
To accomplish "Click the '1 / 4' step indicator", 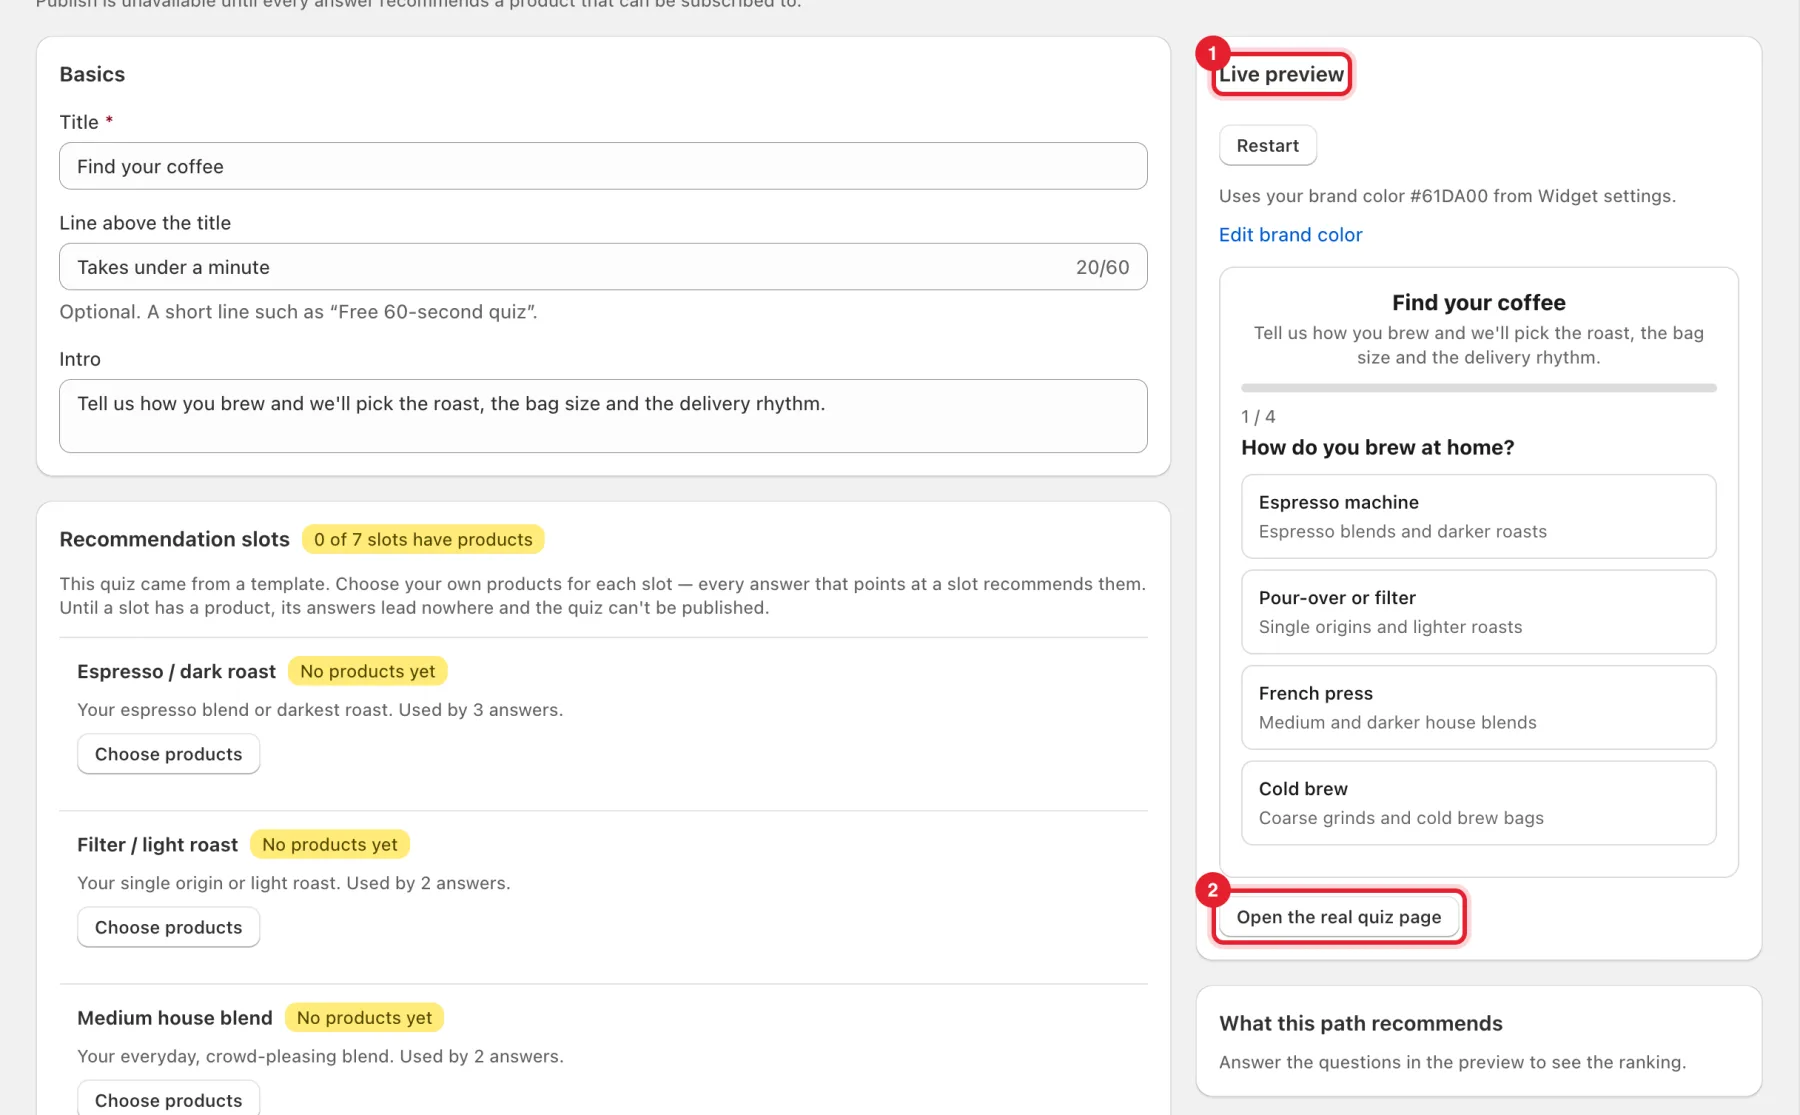I will click(1258, 416).
